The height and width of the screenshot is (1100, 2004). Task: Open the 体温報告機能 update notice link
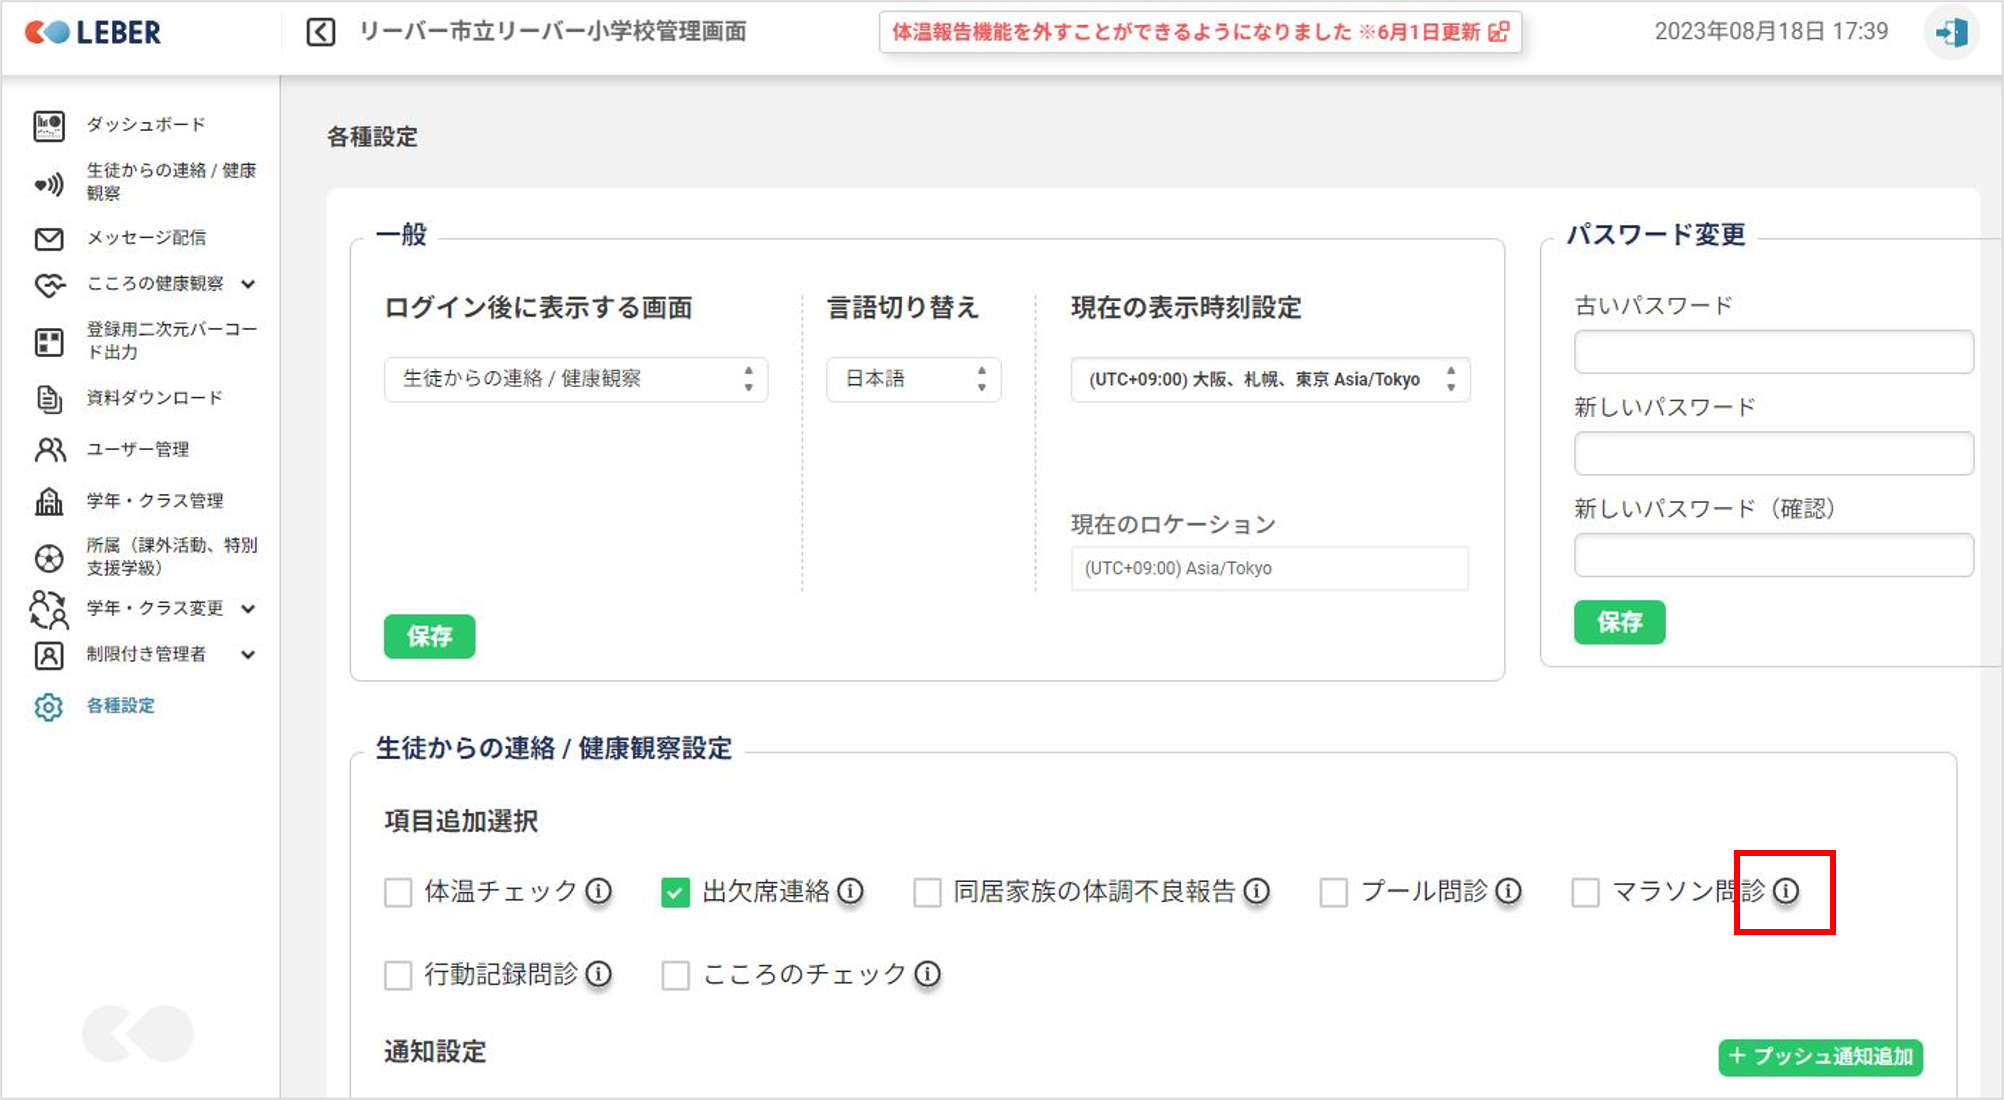pos(1199,32)
